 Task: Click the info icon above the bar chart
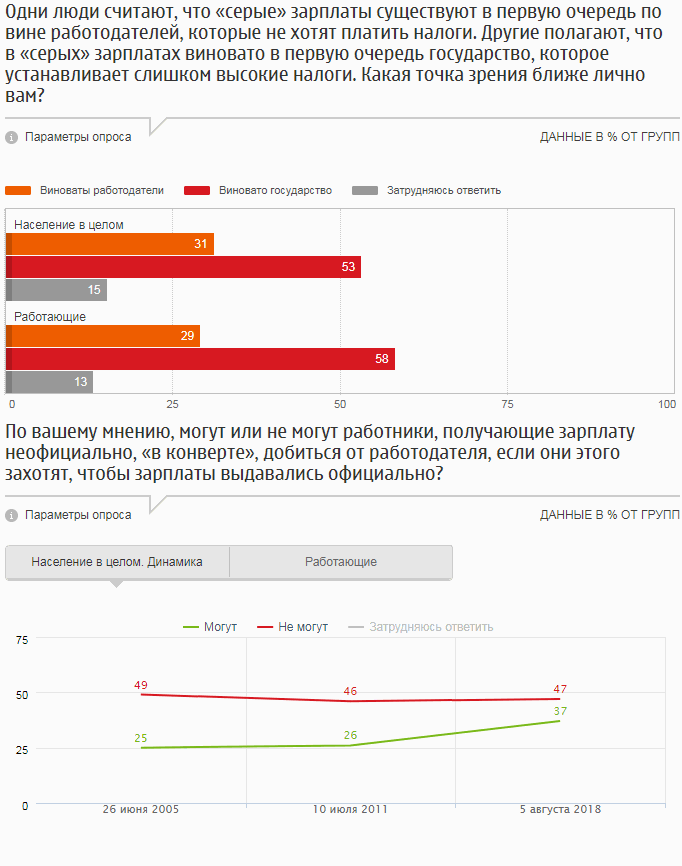pos(11,137)
